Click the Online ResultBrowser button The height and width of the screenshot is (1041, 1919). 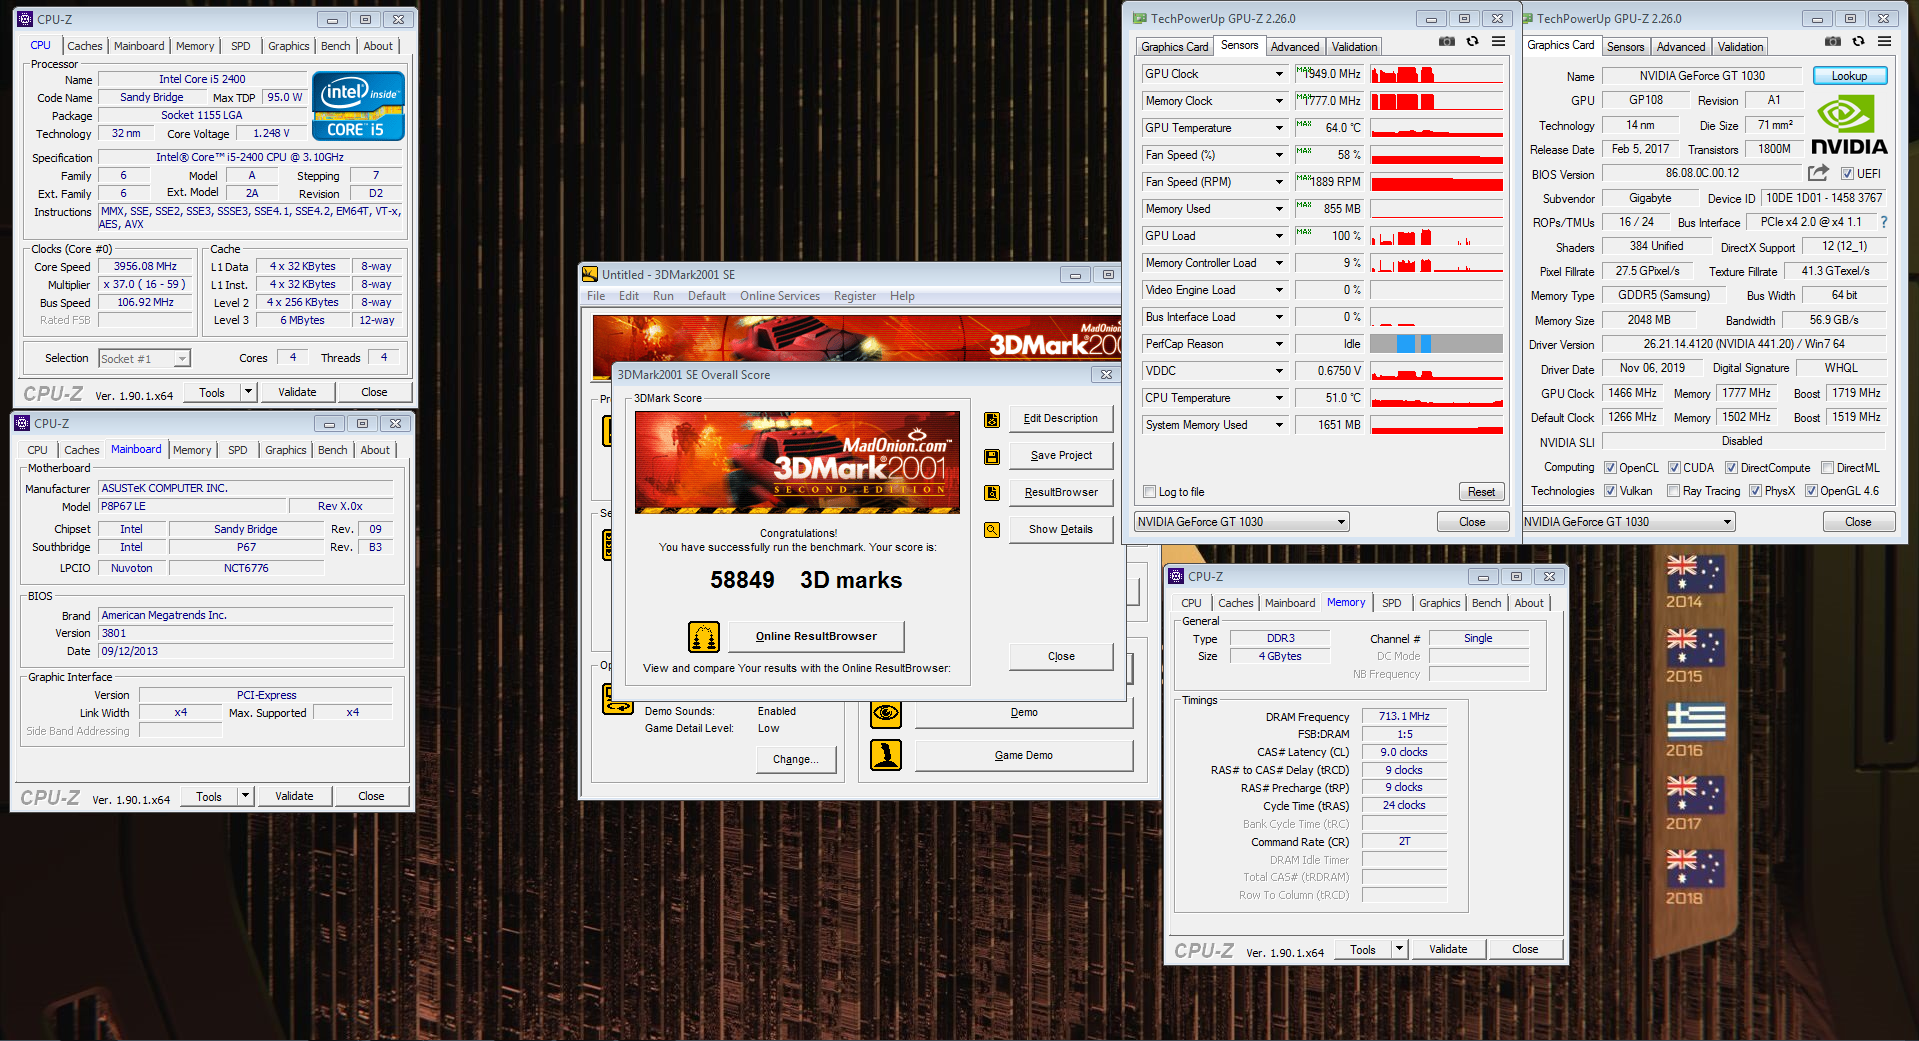[816, 636]
